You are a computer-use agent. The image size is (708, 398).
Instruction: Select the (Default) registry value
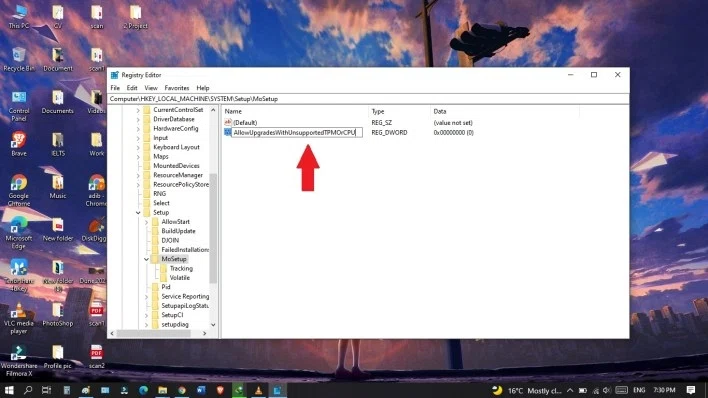point(245,123)
